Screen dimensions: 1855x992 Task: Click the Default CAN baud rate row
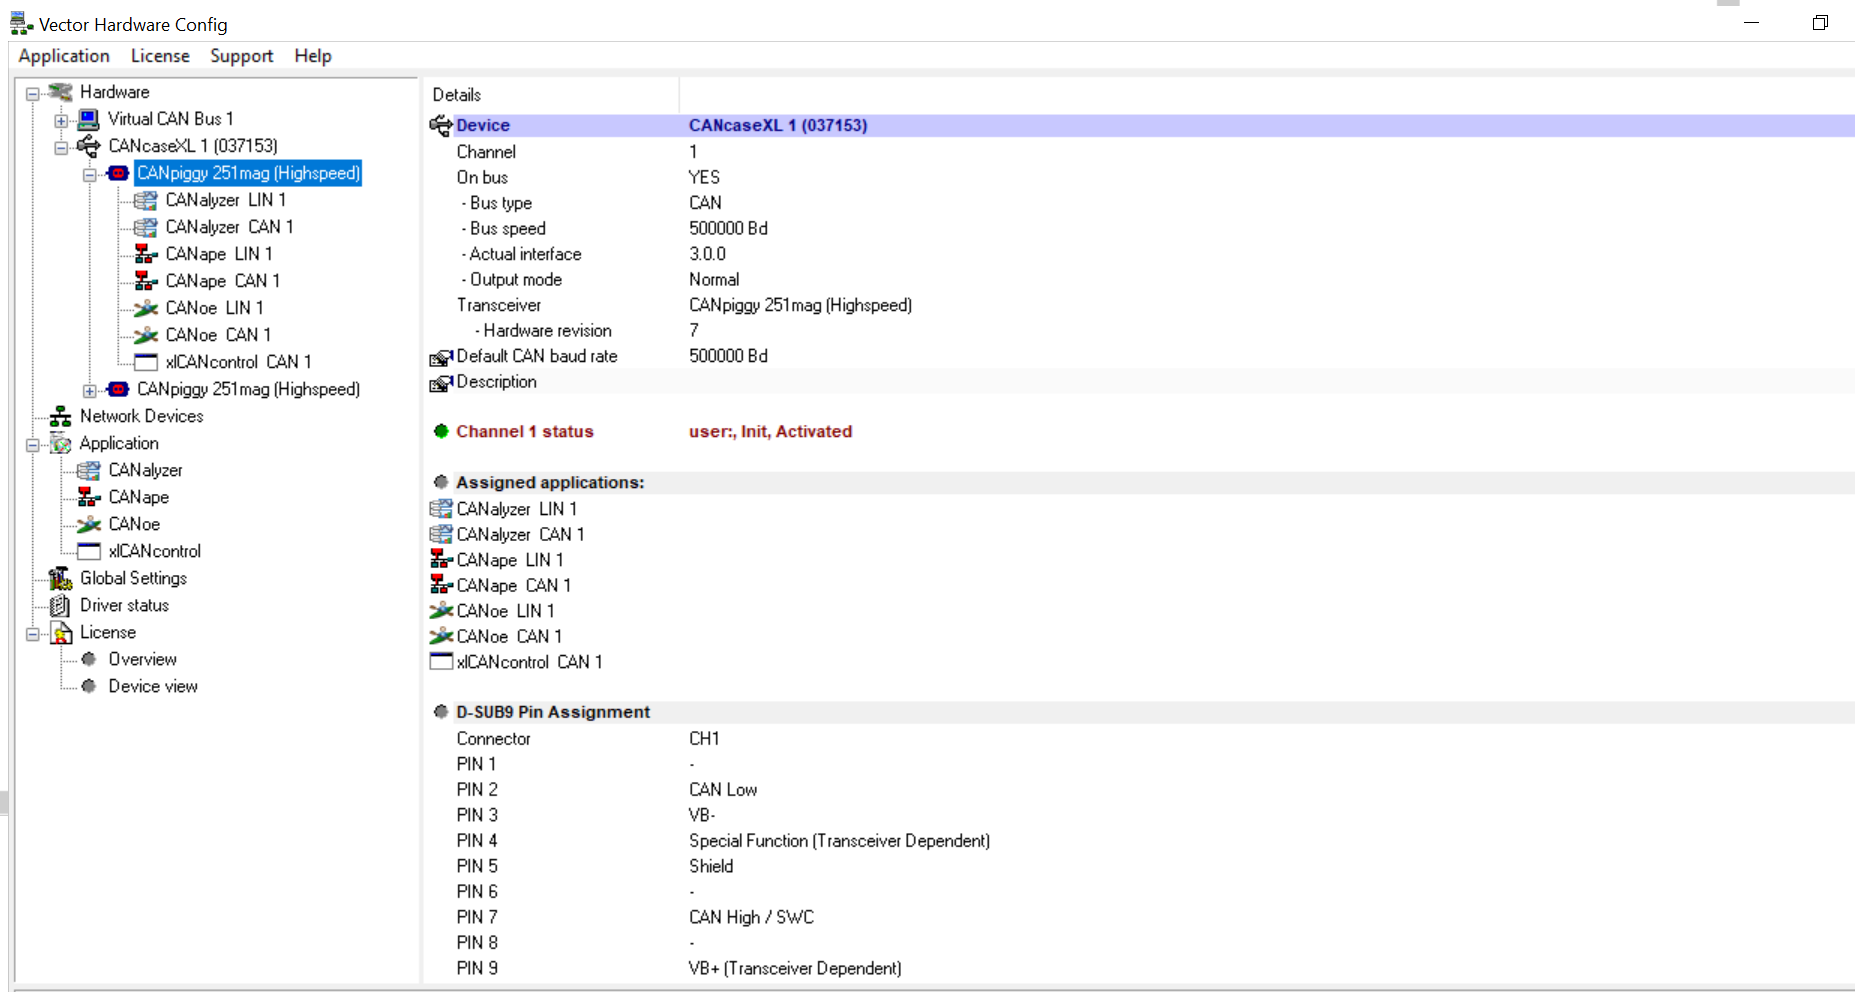coord(536,356)
